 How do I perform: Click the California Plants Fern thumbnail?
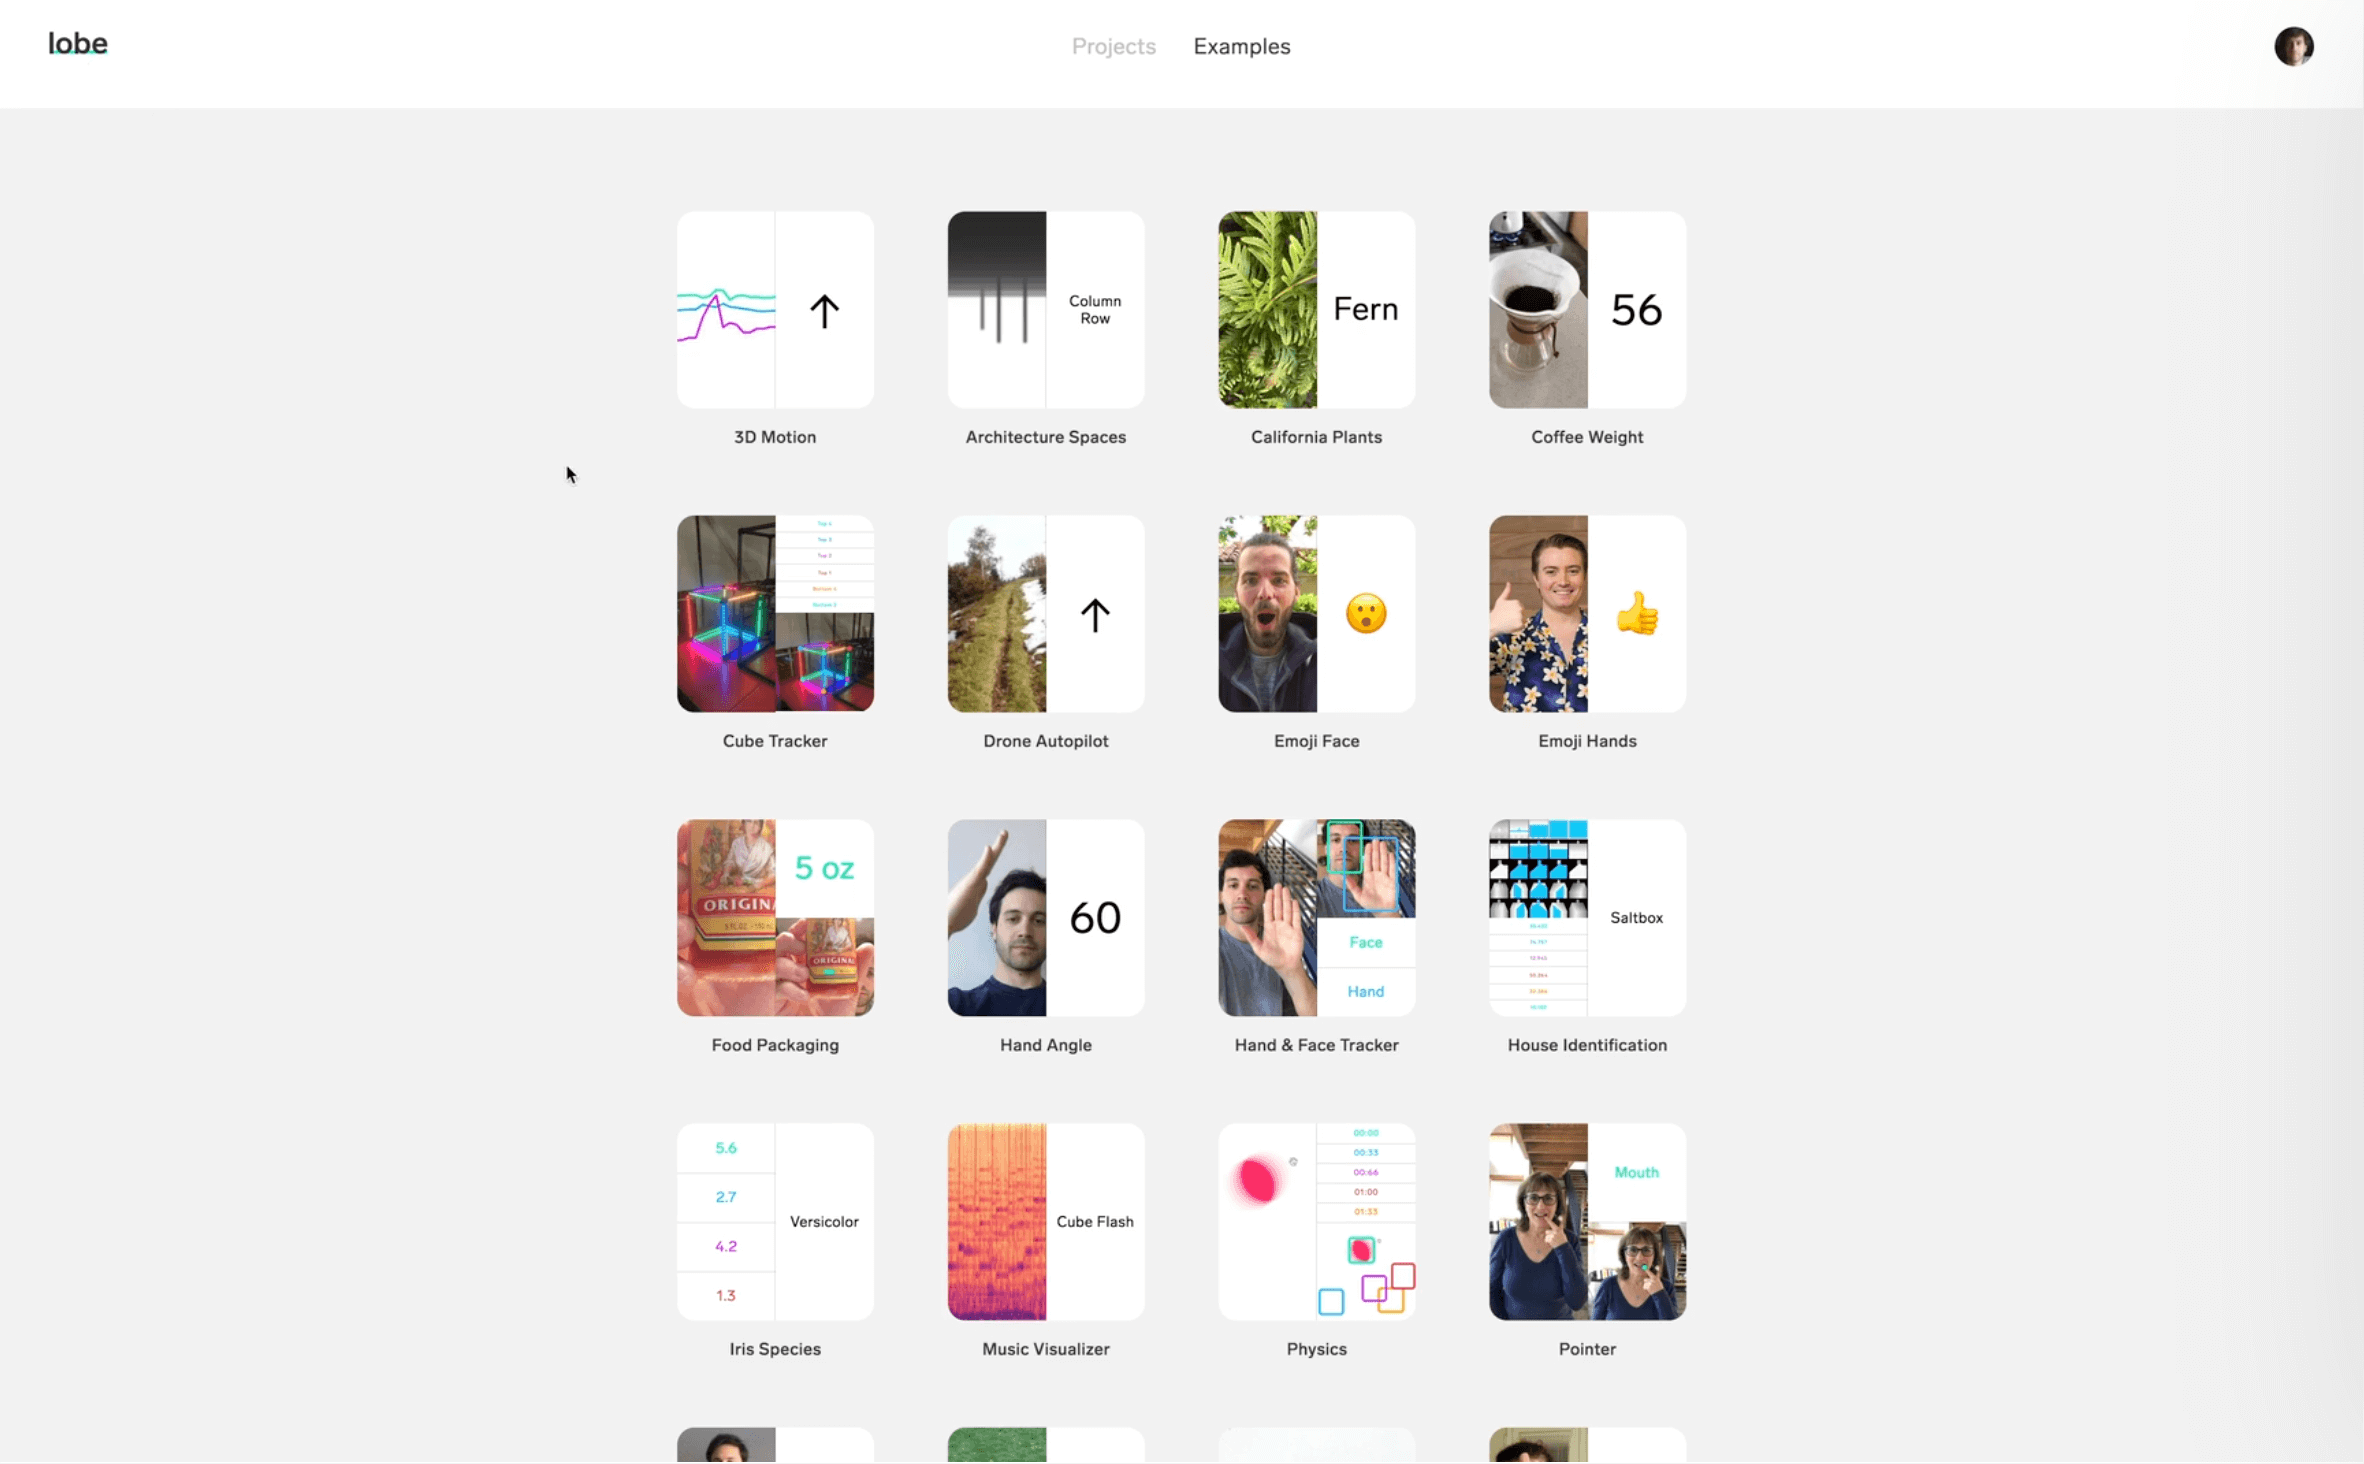pyautogui.click(x=1316, y=309)
